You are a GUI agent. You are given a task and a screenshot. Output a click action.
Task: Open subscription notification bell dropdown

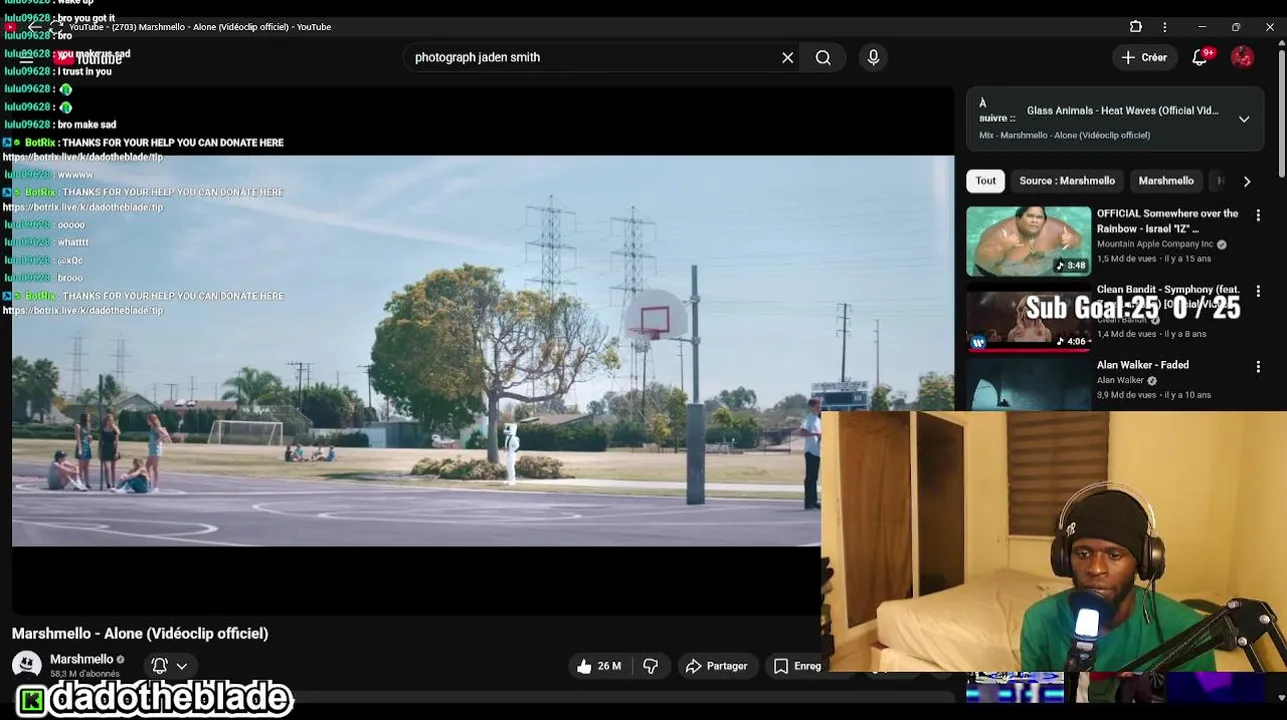pyautogui.click(x=169, y=666)
